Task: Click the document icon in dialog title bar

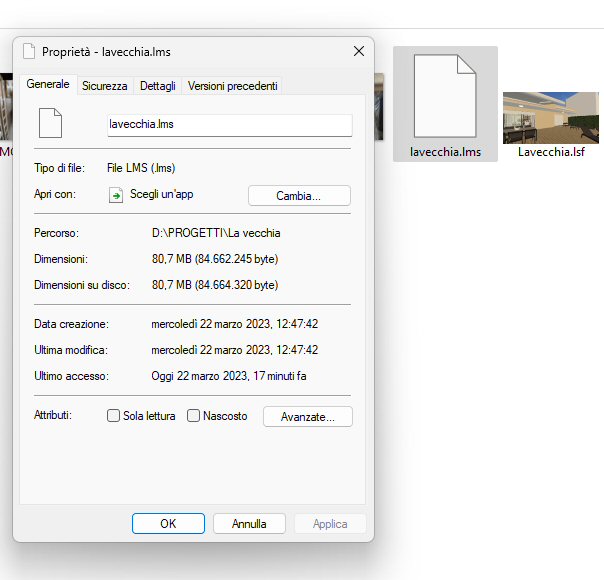Action: (x=29, y=51)
